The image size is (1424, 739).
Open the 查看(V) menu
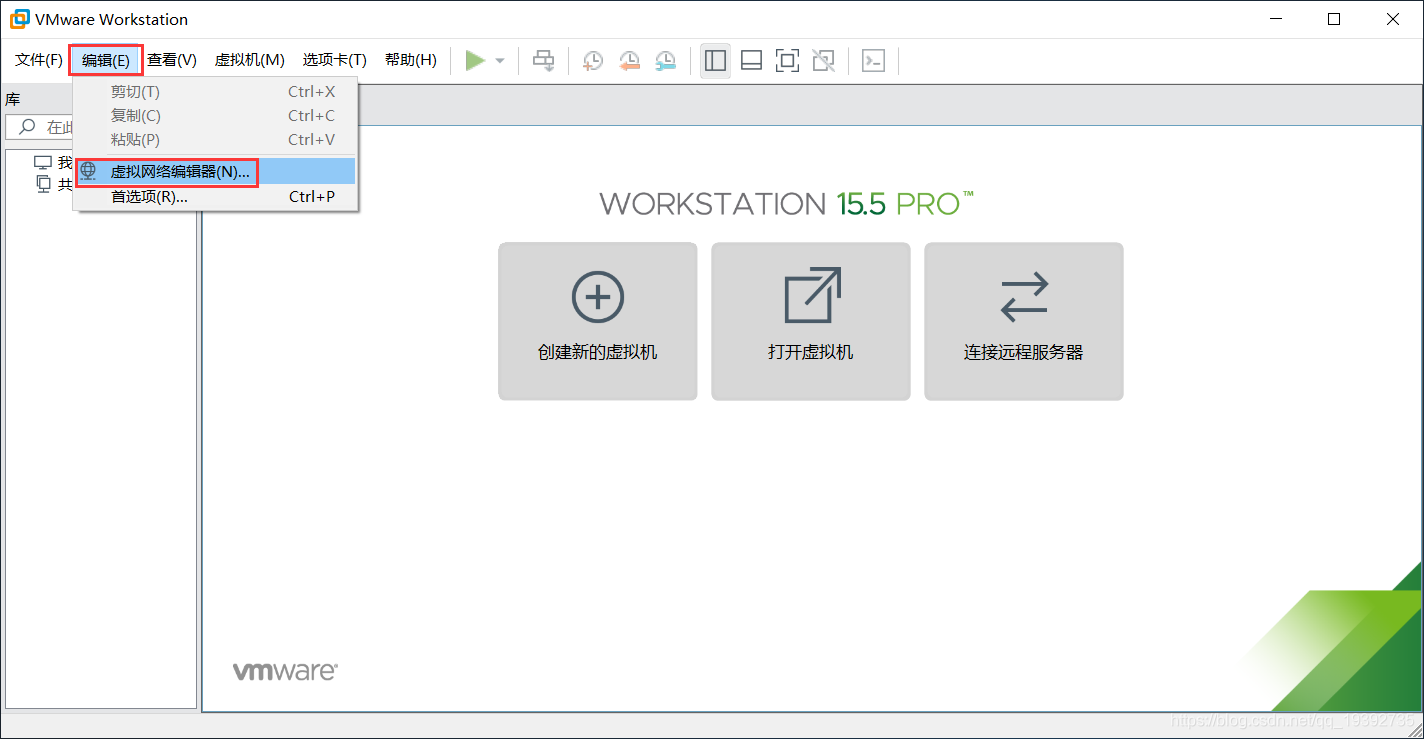coord(172,60)
